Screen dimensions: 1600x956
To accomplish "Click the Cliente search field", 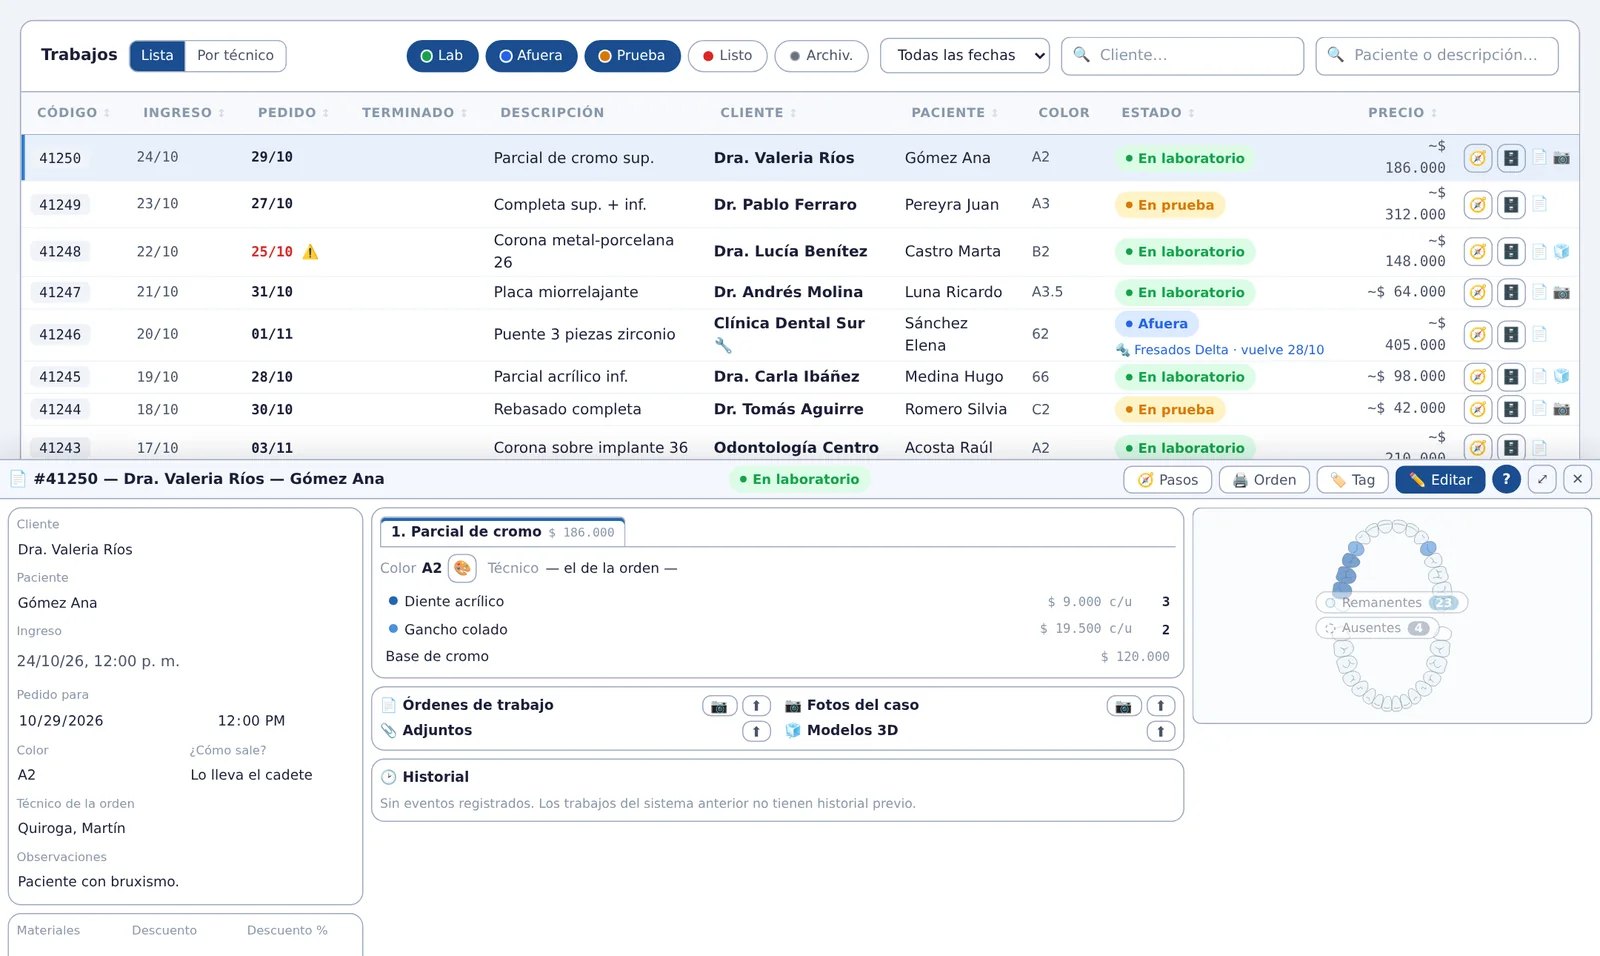I will [x=1182, y=56].
